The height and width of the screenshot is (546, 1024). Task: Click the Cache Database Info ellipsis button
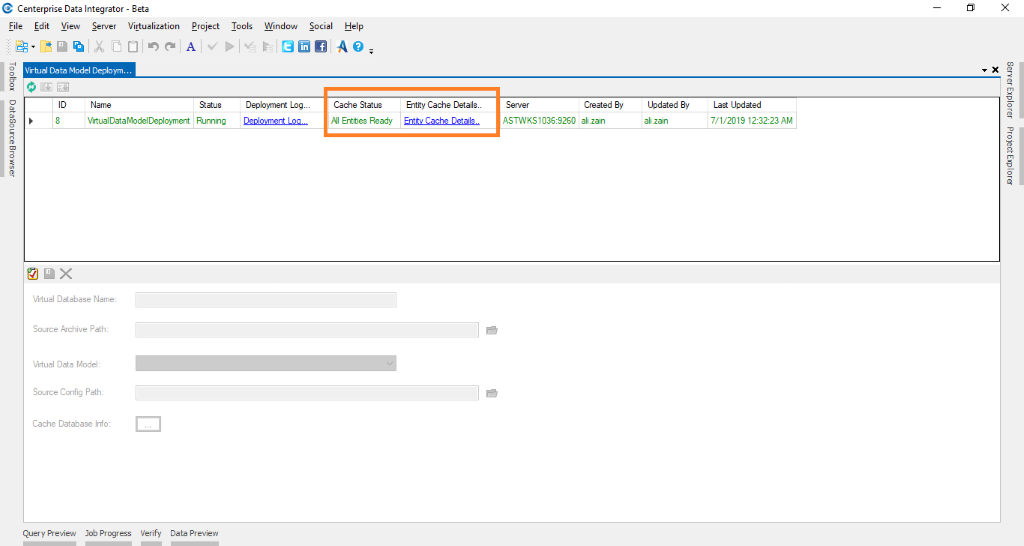tap(148, 424)
